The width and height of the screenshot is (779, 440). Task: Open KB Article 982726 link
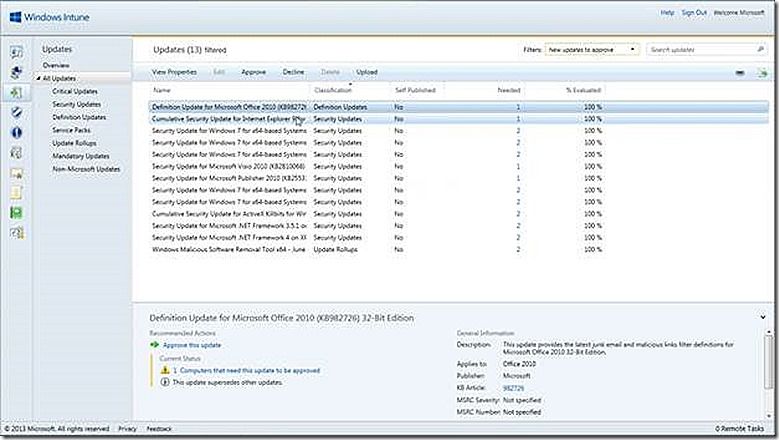click(513, 388)
